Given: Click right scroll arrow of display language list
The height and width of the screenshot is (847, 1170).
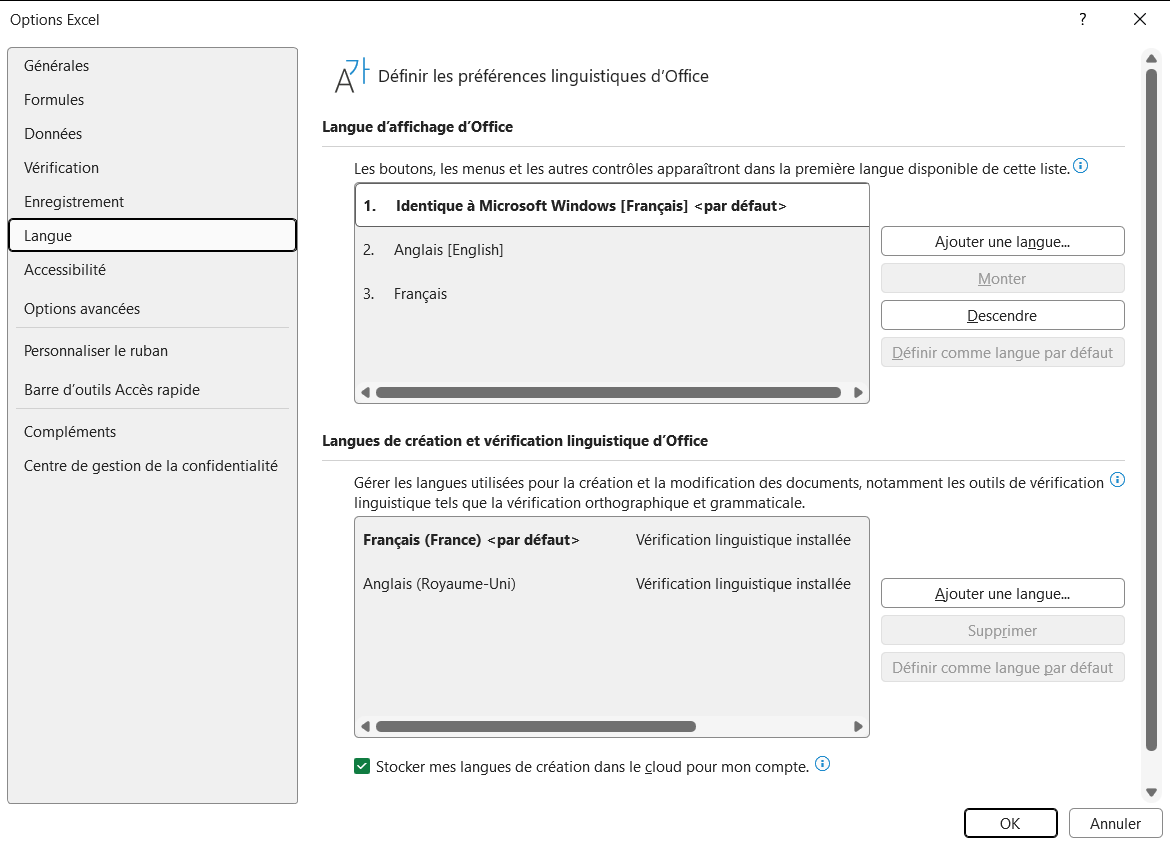Looking at the screenshot, I should click(x=858, y=393).
